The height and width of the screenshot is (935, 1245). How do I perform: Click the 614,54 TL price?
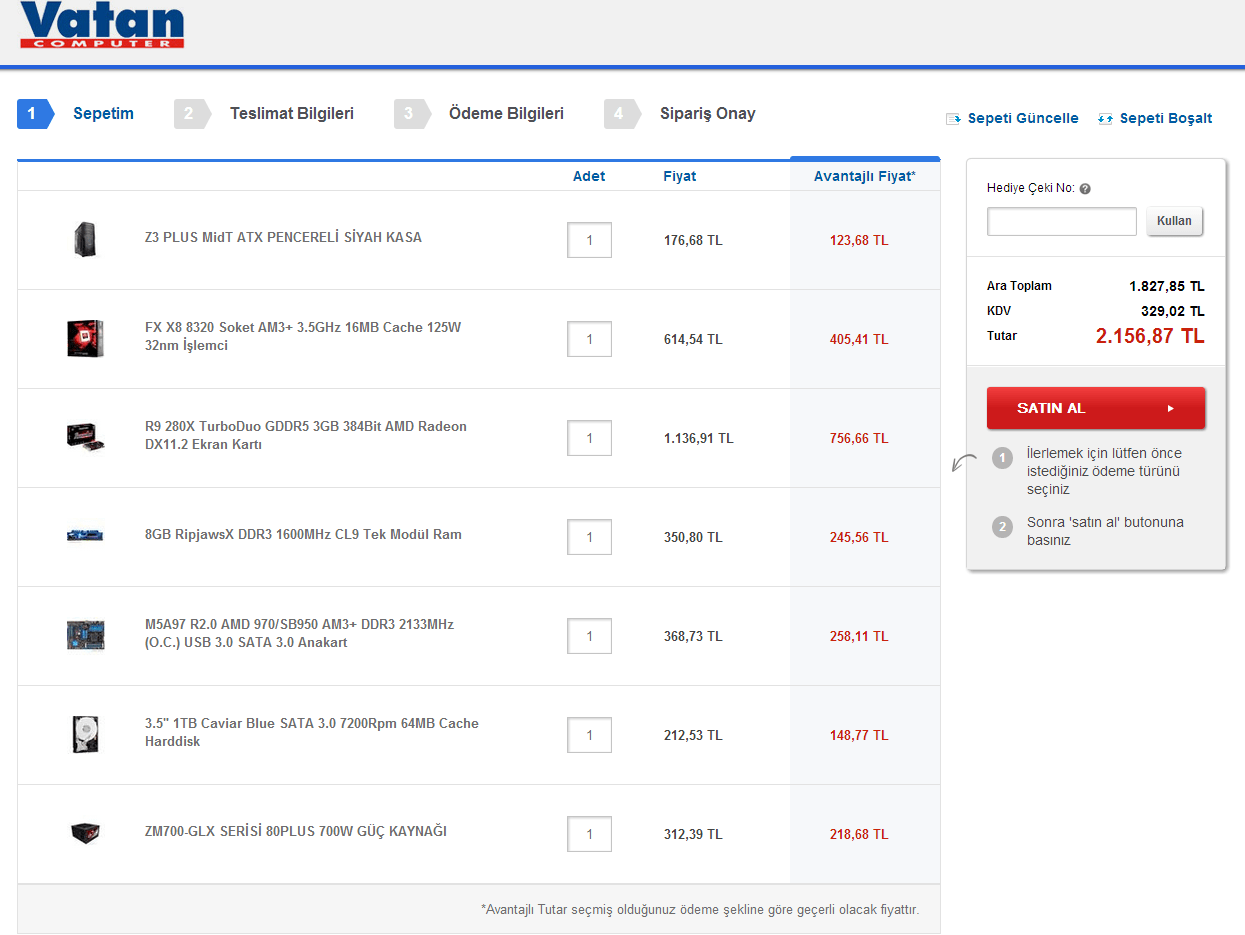(693, 339)
